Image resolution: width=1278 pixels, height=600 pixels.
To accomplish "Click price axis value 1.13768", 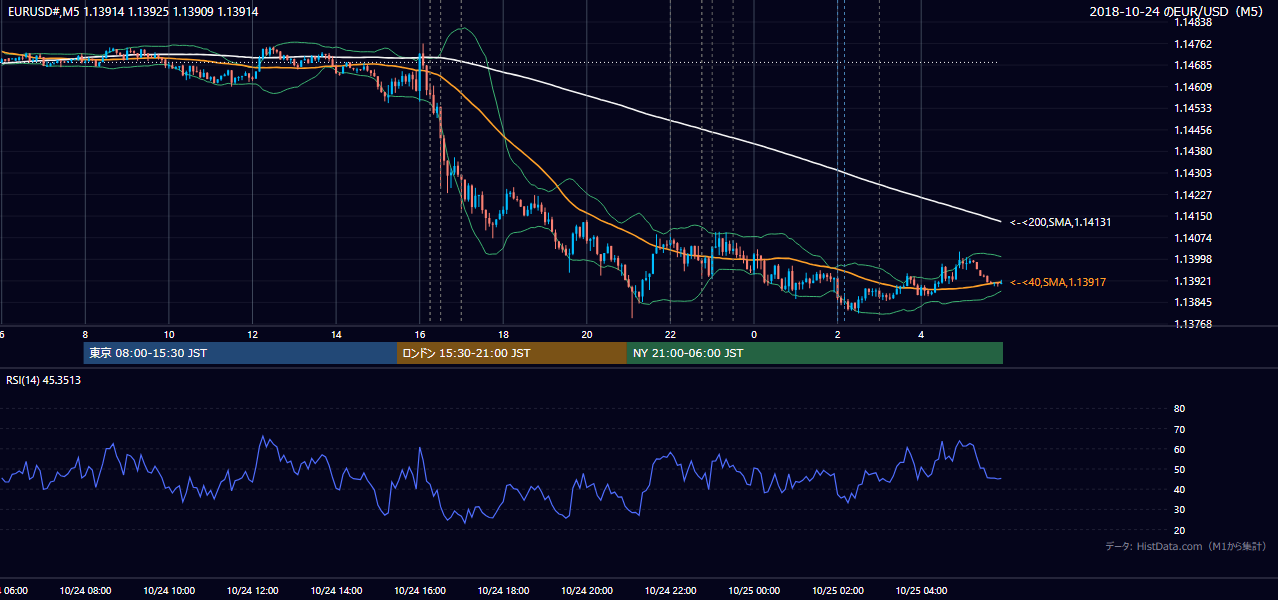I will tap(1193, 324).
